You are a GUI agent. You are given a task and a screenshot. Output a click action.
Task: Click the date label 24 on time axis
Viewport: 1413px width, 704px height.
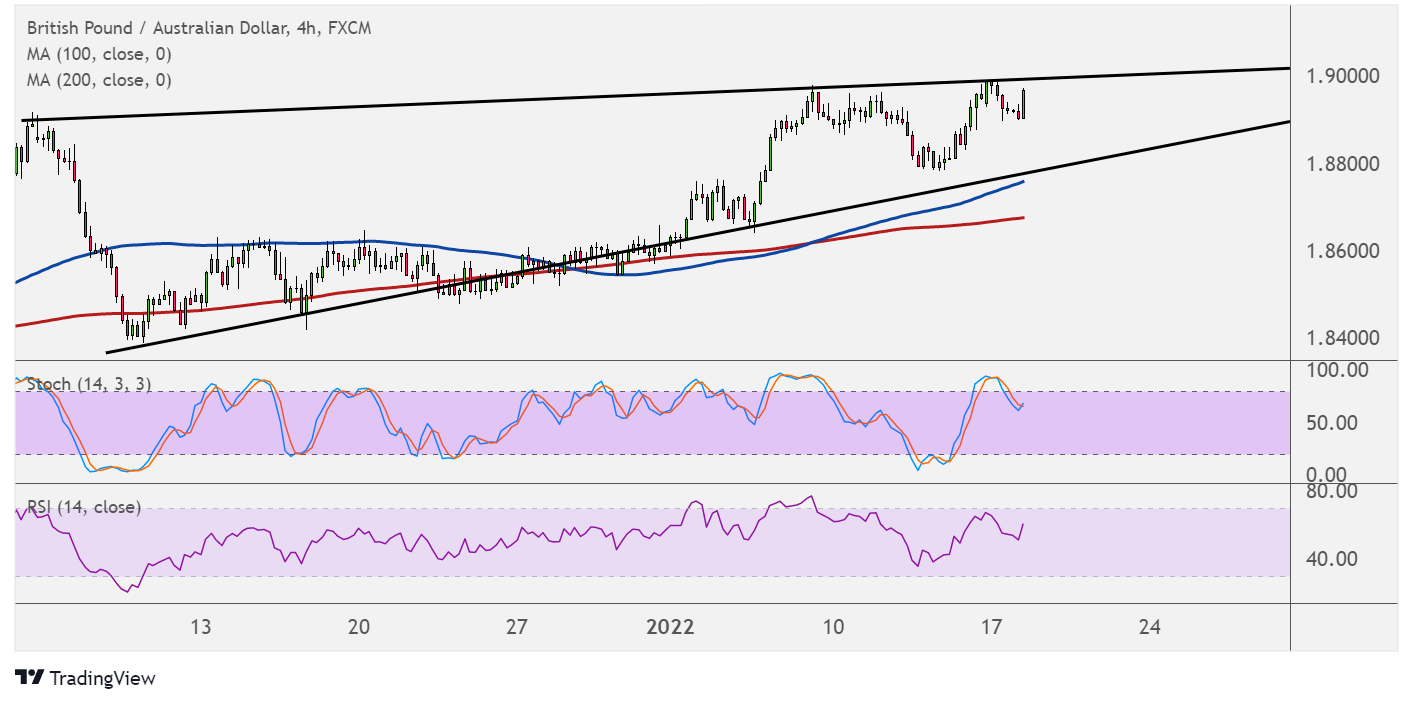click(x=1149, y=628)
